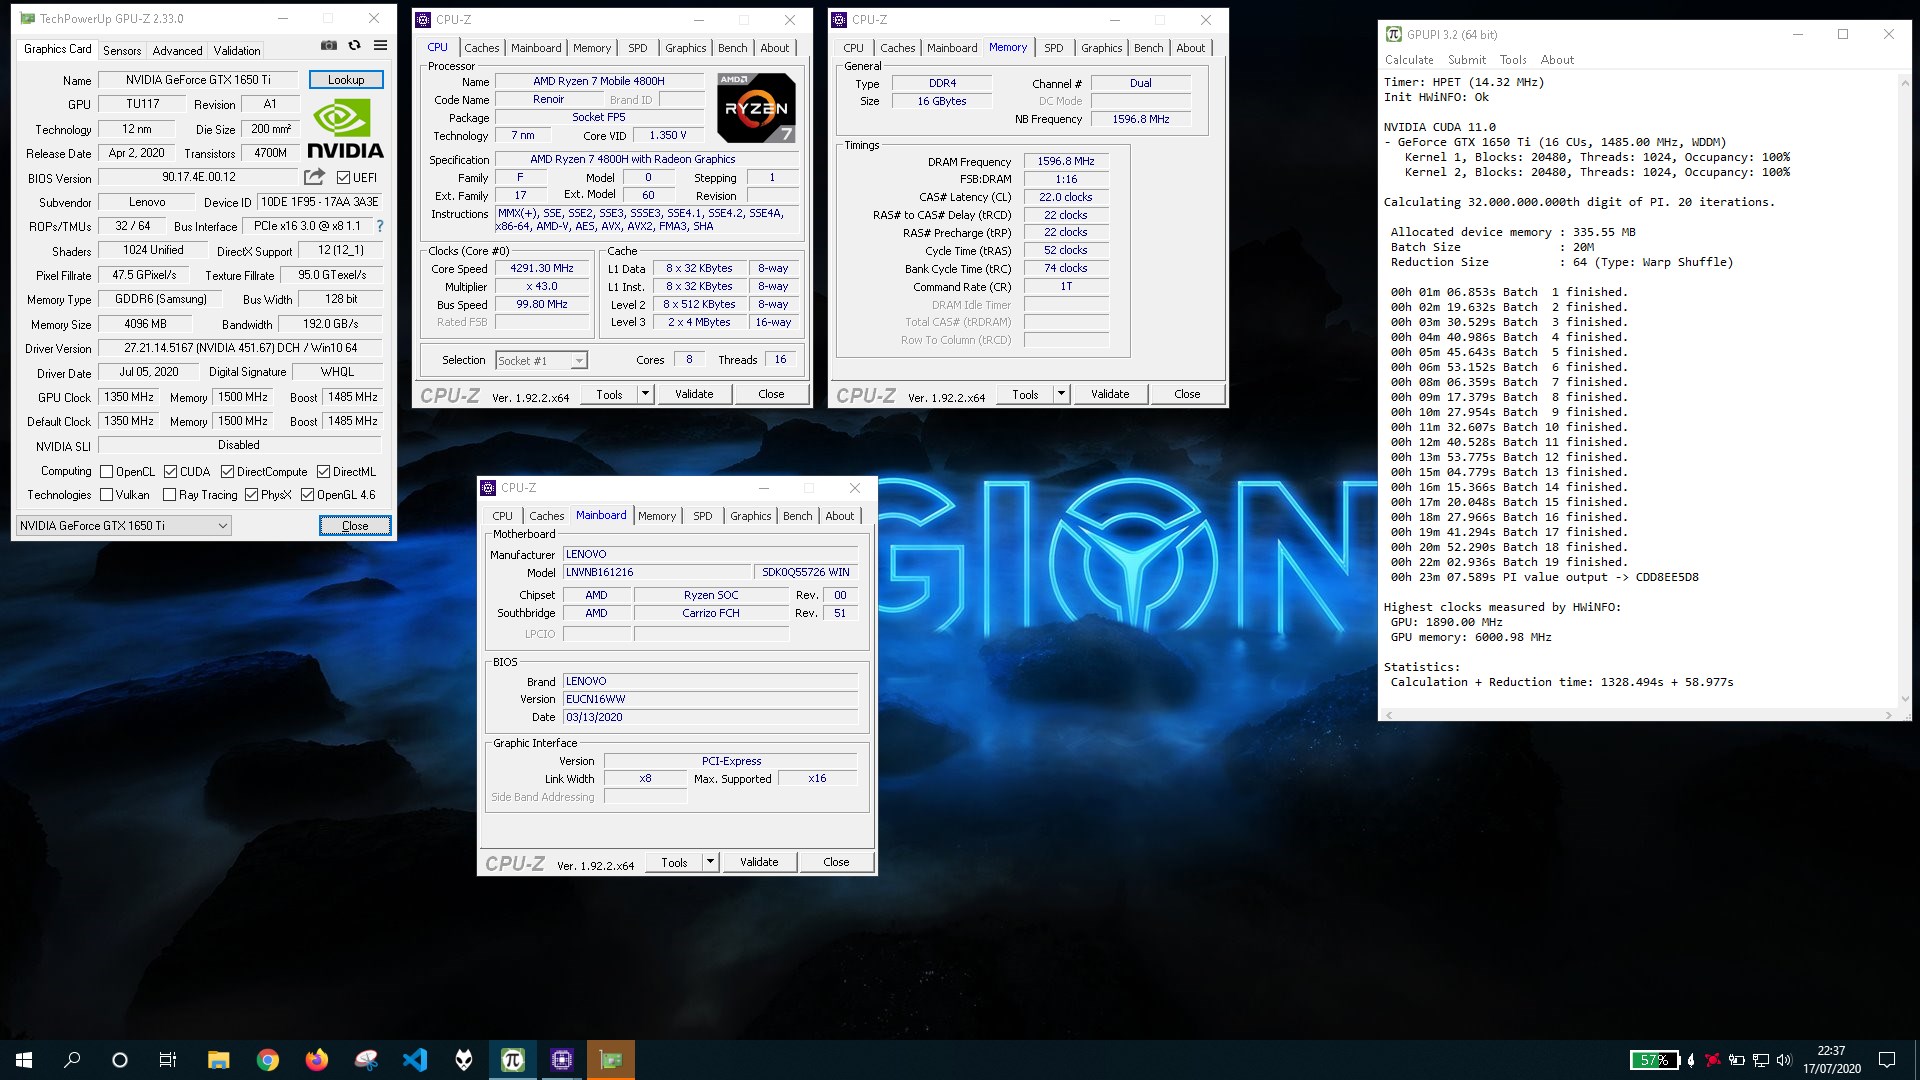Open the GPUPI Submit menu
Screen dimensions: 1920x1080
click(x=1467, y=60)
